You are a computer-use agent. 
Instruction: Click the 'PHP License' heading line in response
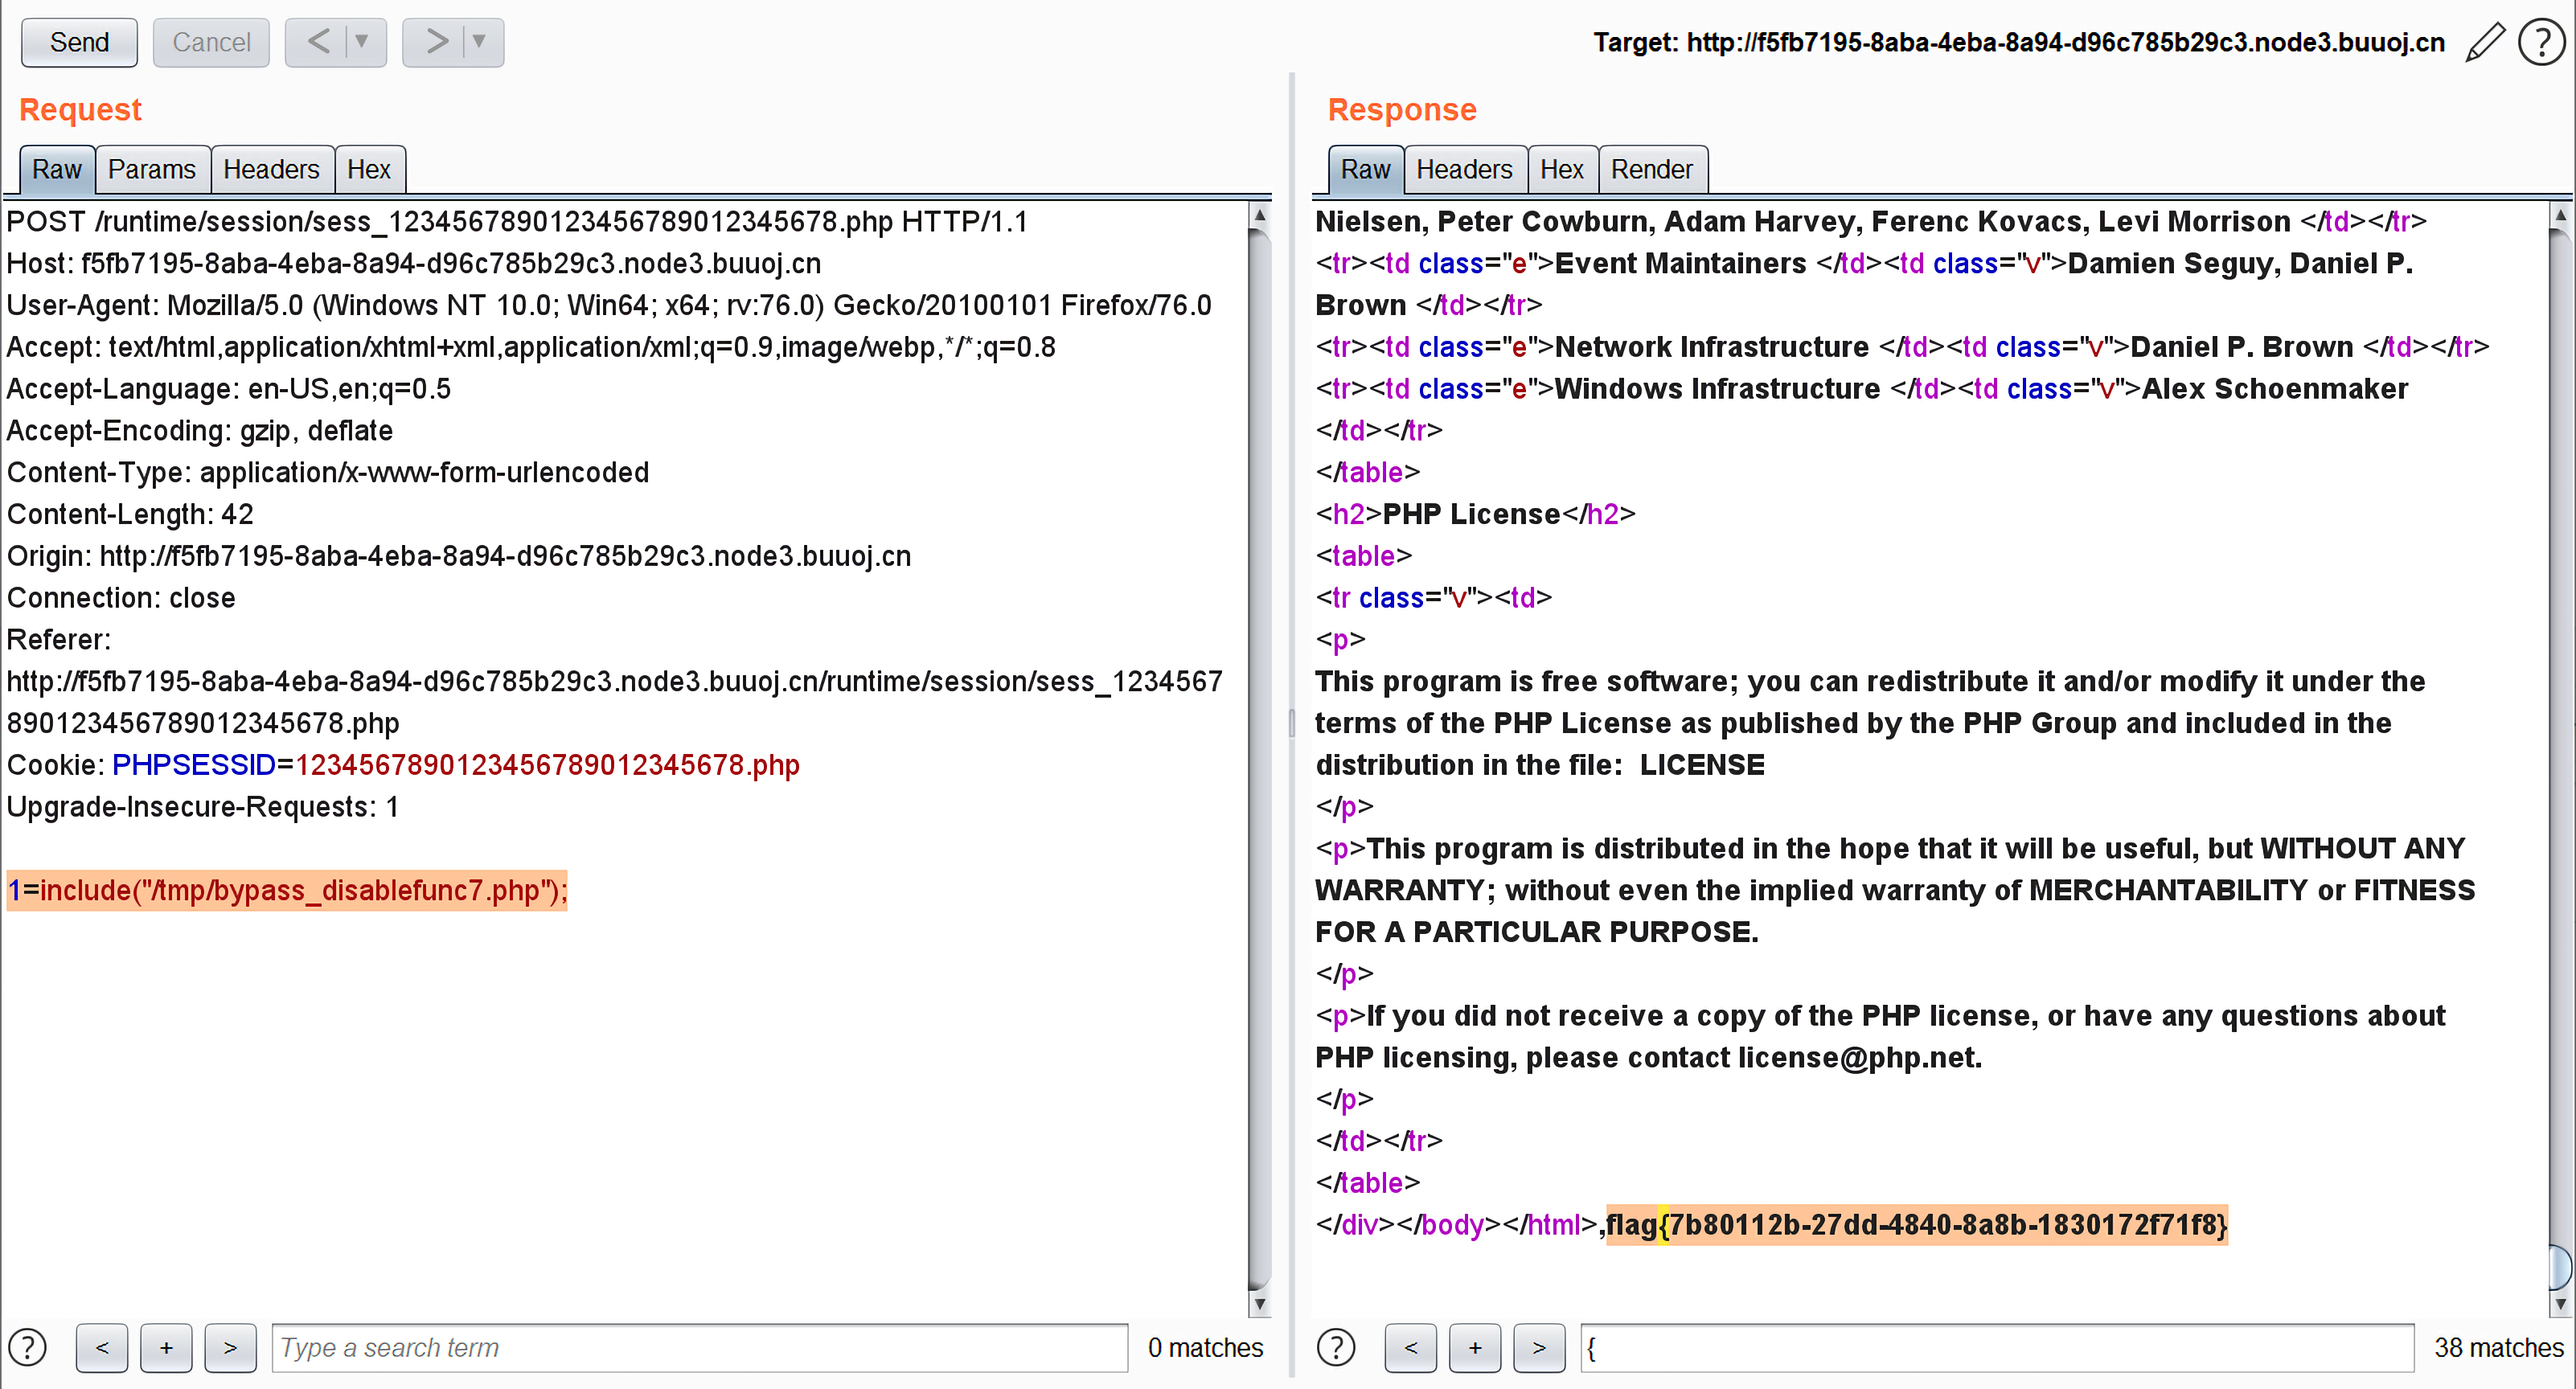click(x=1475, y=514)
